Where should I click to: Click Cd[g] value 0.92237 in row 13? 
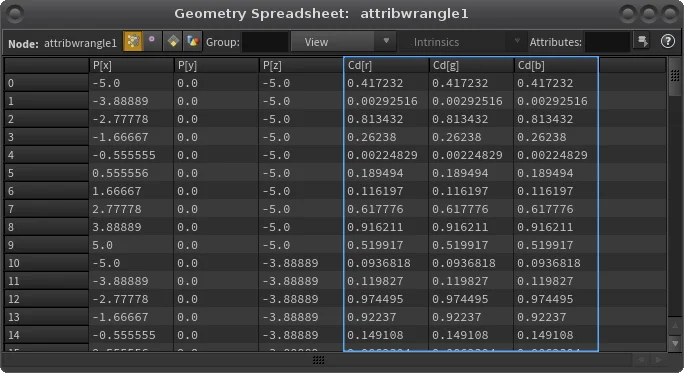(457, 317)
